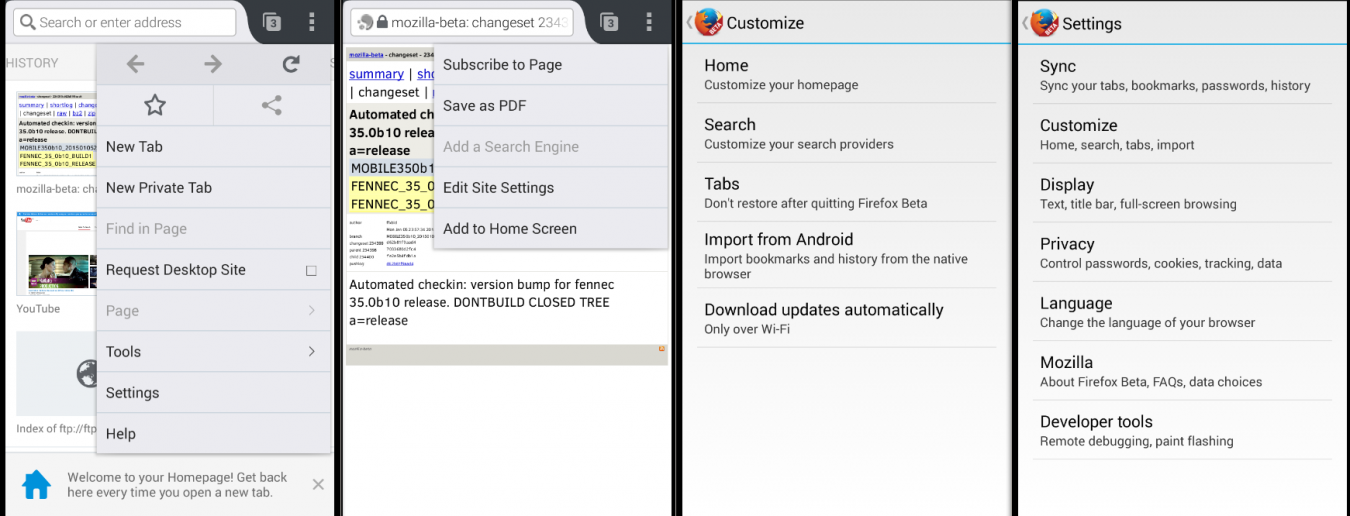
Task: Open Help from the browser menu
Action: (214, 434)
